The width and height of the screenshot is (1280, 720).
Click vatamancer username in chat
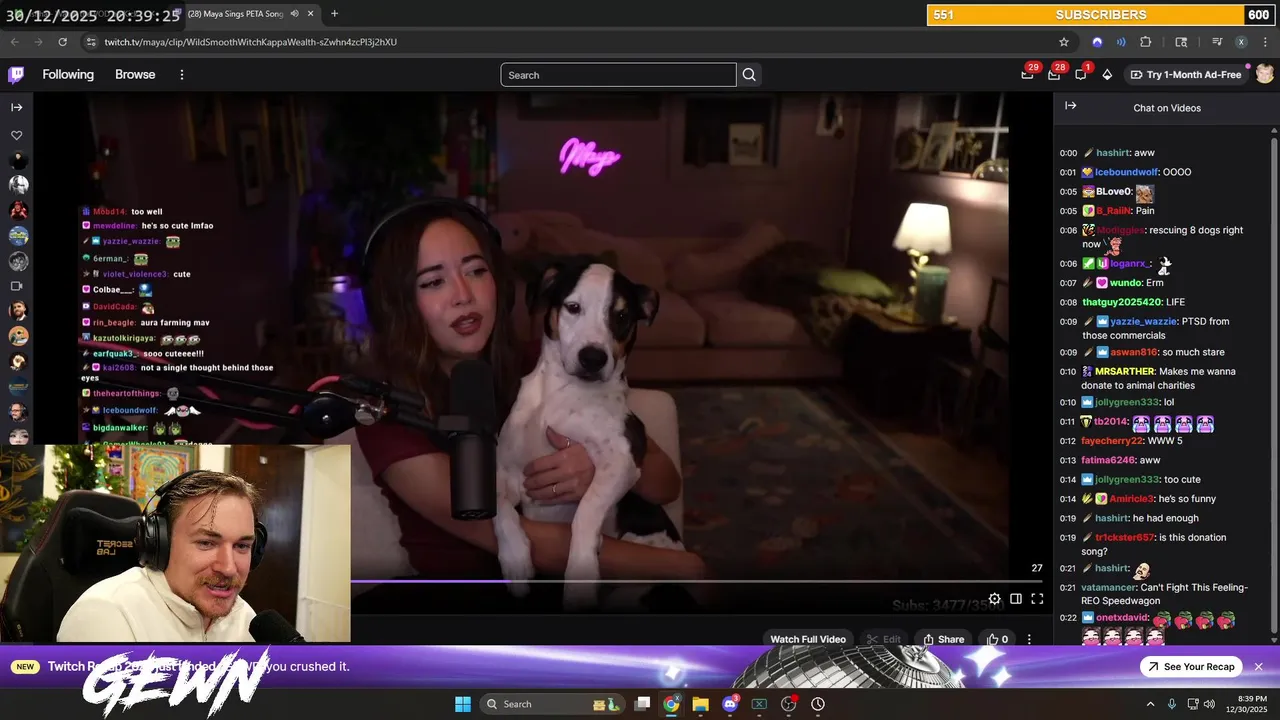coord(1108,588)
